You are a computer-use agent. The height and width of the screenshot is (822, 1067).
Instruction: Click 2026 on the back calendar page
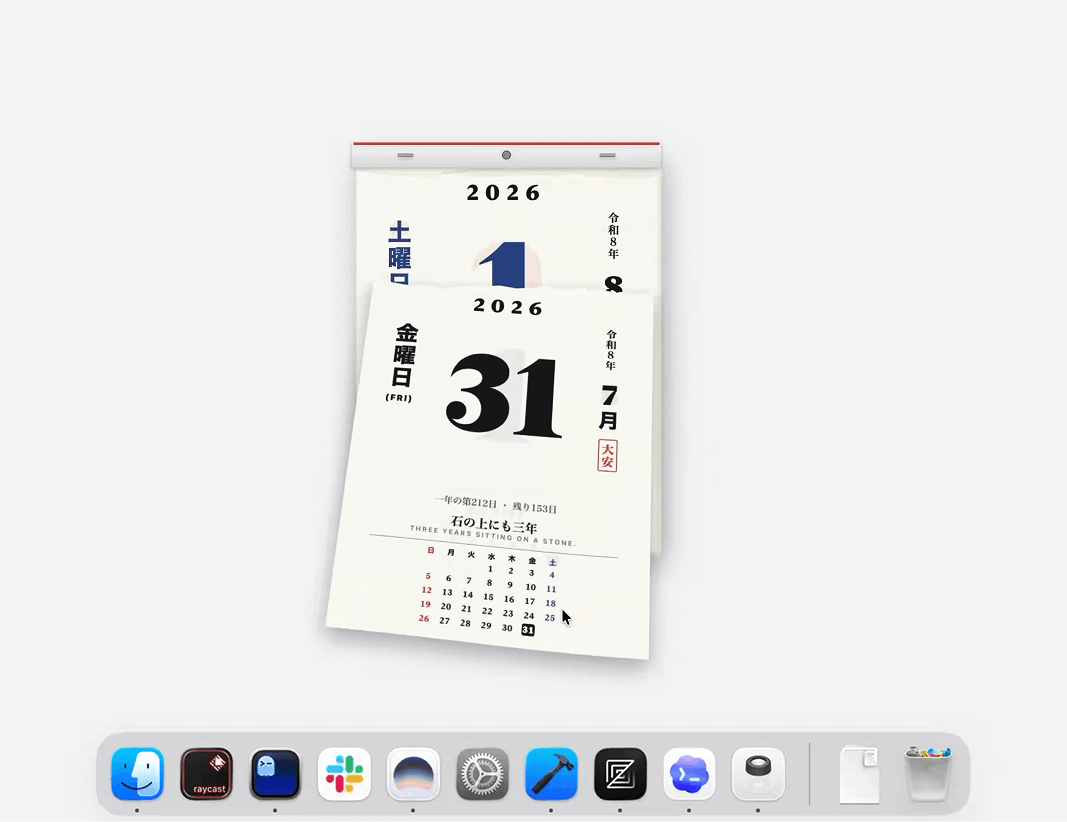click(x=504, y=193)
